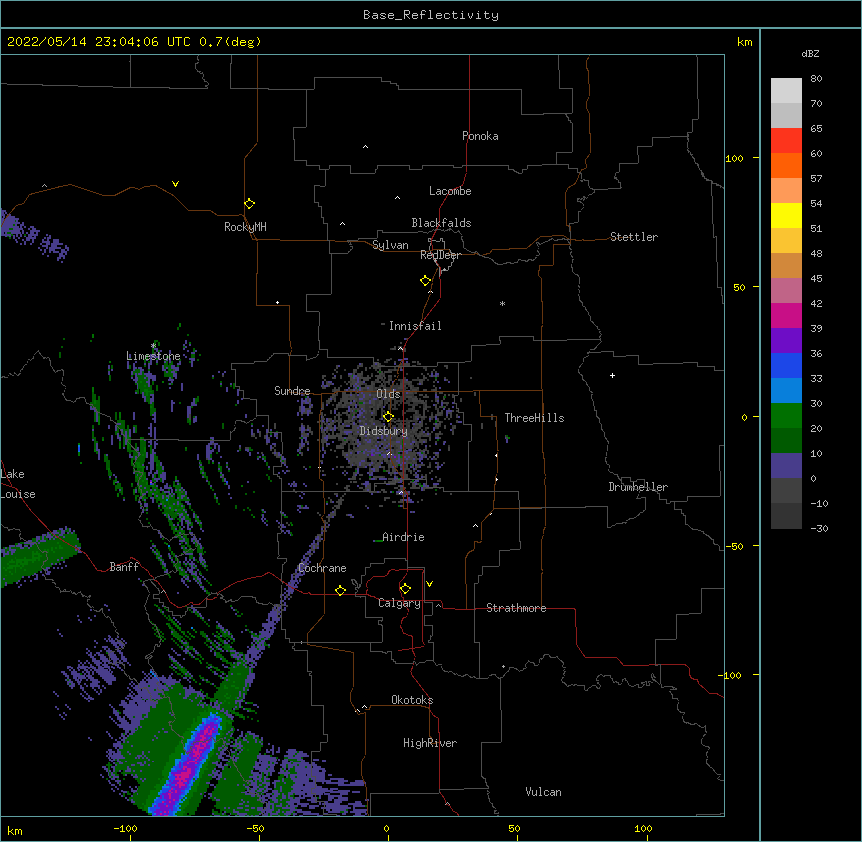Click the Lacombe city label
The height and width of the screenshot is (842, 862).
coord(450,191)
